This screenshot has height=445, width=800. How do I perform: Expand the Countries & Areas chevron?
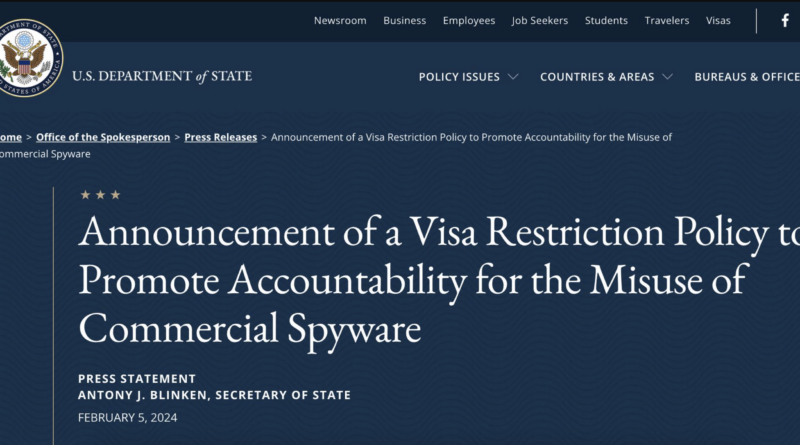(x=667, y=77)
